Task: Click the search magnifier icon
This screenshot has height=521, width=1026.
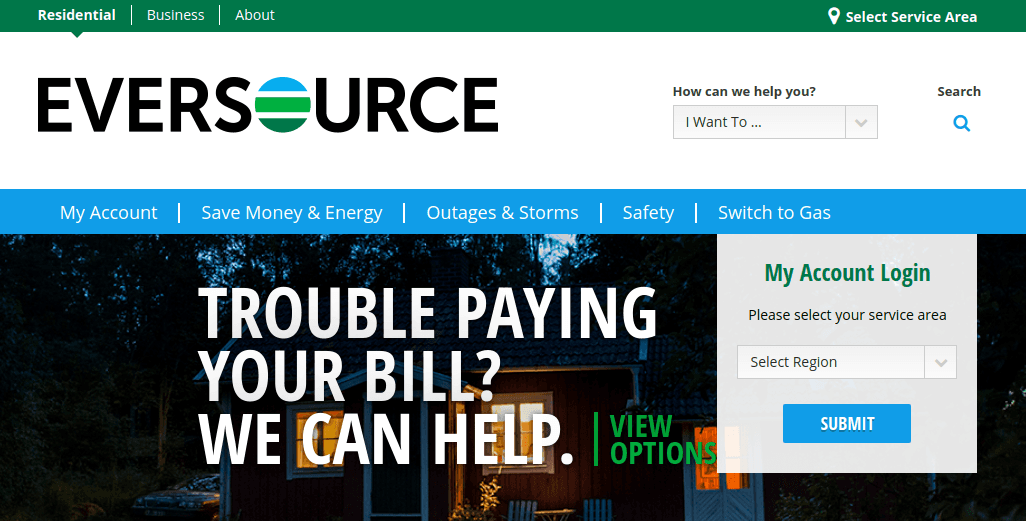Action: [x=961, y=123]
